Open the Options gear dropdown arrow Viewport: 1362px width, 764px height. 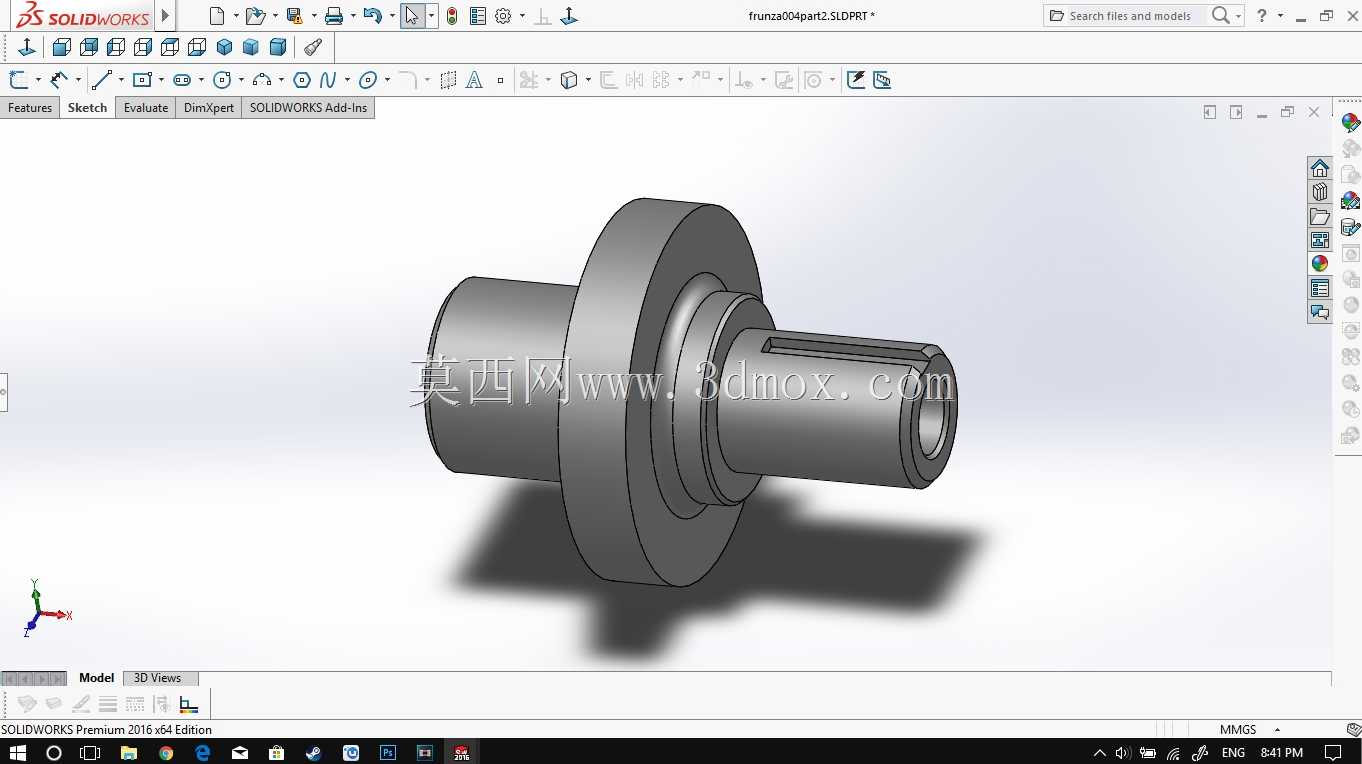[522, 16]
